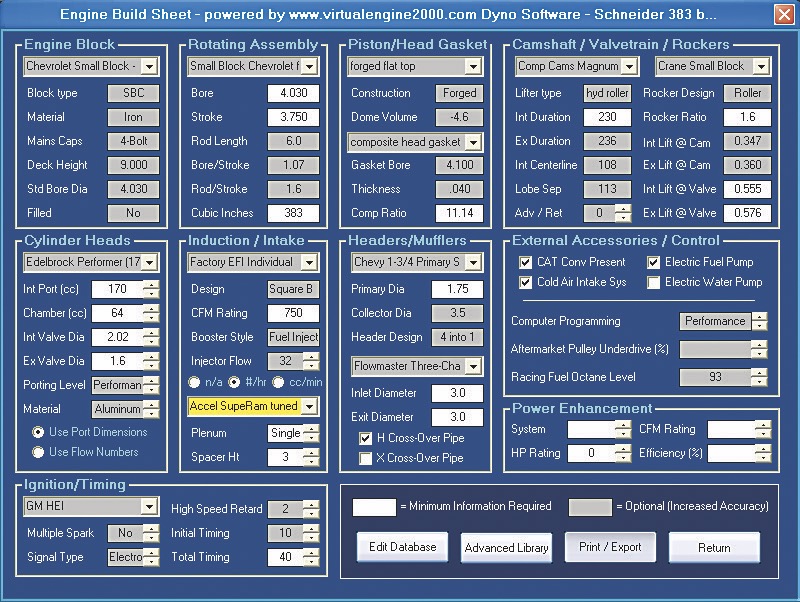Select the n/a injector flow option
The height and width of the screenshot is (602, 800).
(194, 382)
